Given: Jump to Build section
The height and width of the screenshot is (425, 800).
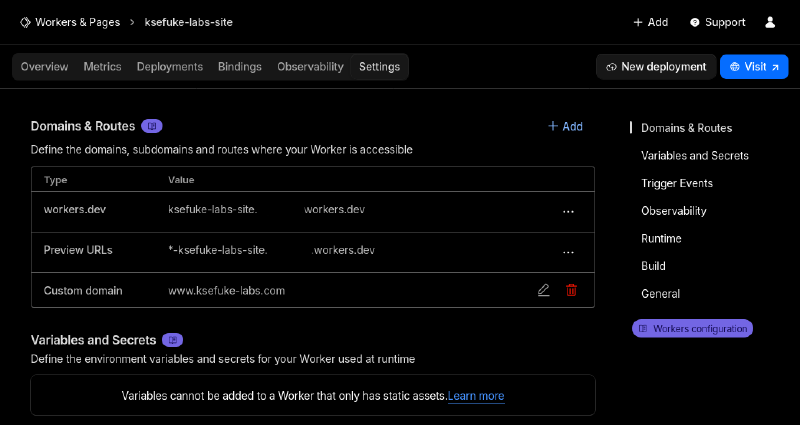Looking at the screenshot, I should click(653, 266).
